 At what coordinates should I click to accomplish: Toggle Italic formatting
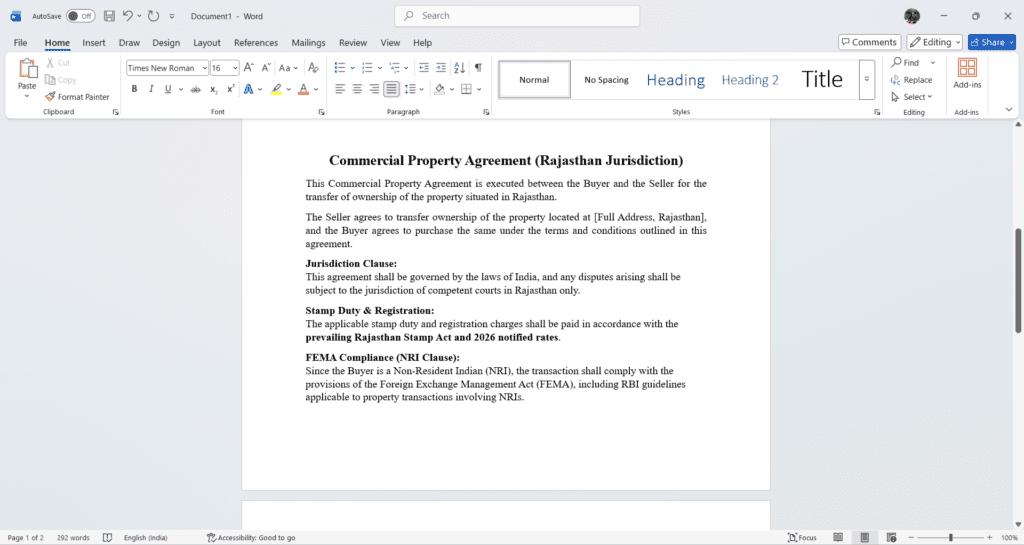(151, 89)
